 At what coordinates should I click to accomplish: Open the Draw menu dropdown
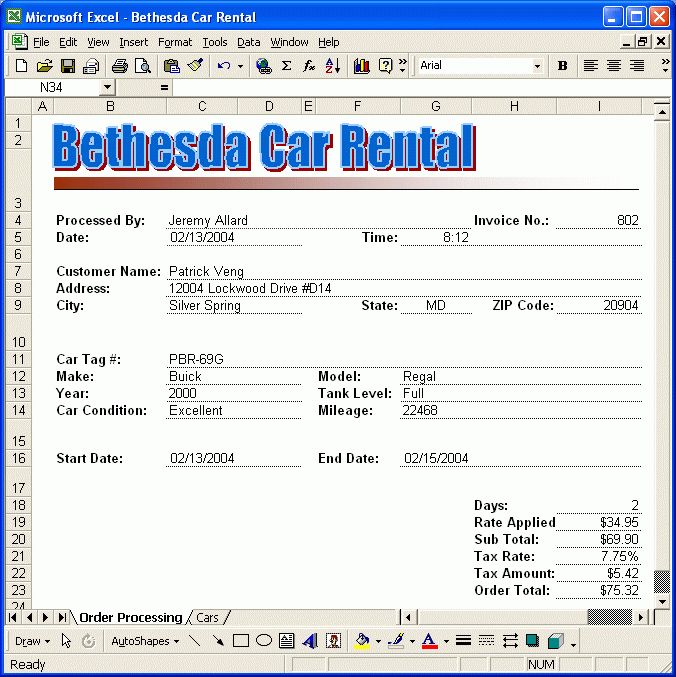(x=32, y=641)
